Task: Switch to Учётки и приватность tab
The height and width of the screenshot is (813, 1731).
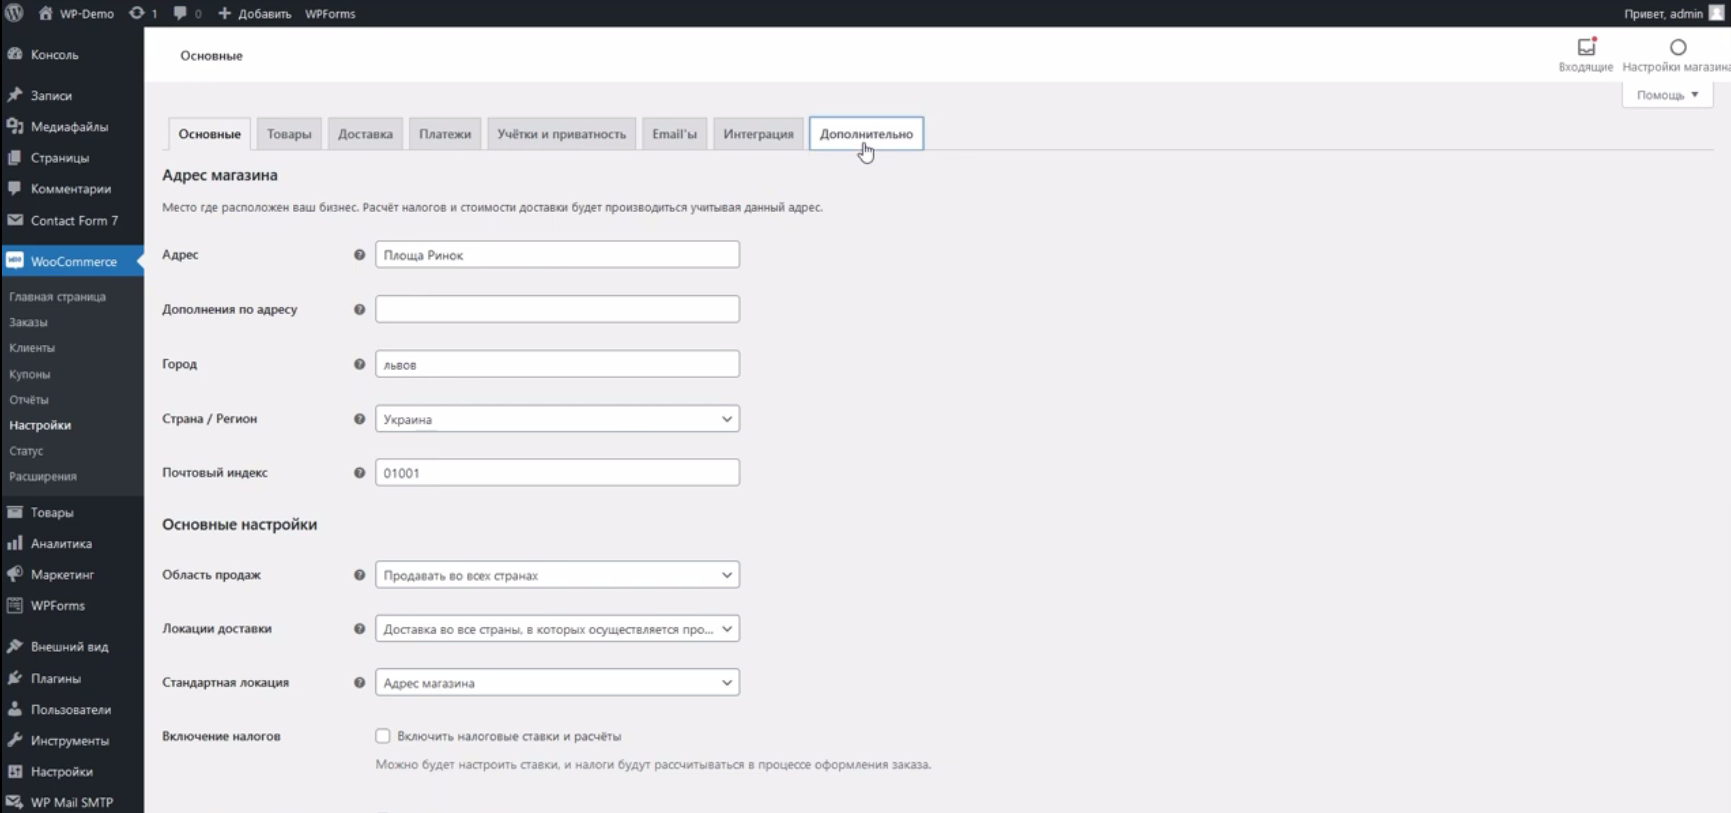Action: (x=561, y=134)
